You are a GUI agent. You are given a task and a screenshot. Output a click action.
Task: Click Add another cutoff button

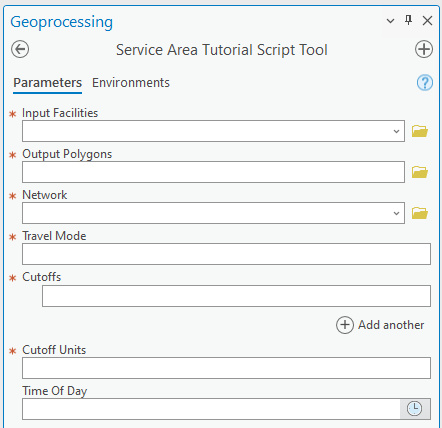tap(380, 325)
